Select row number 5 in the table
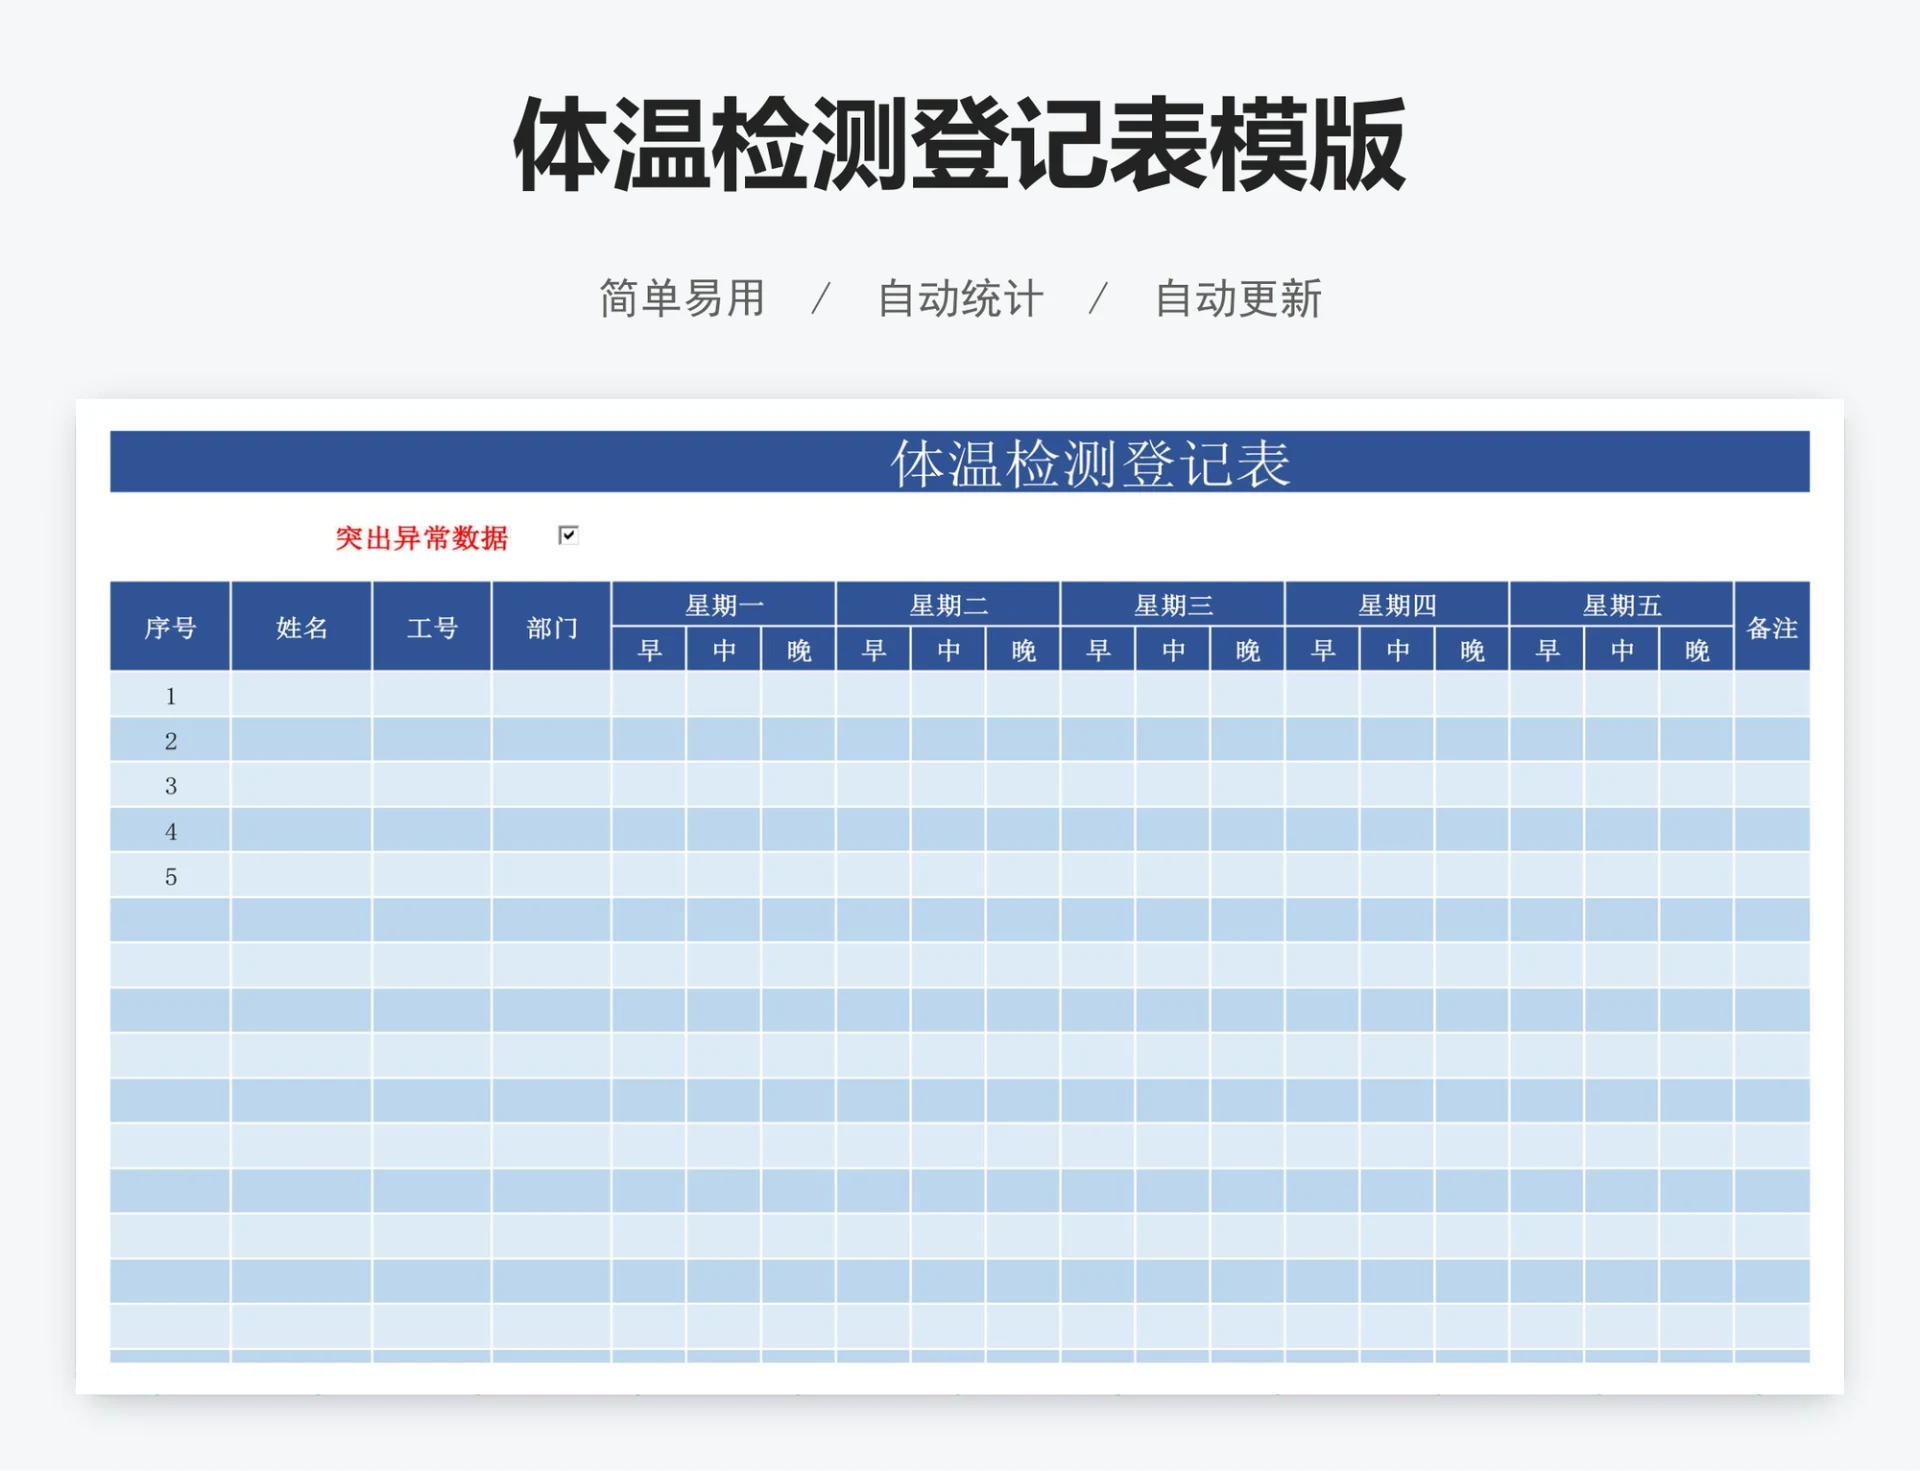 (x=170, y=875)
